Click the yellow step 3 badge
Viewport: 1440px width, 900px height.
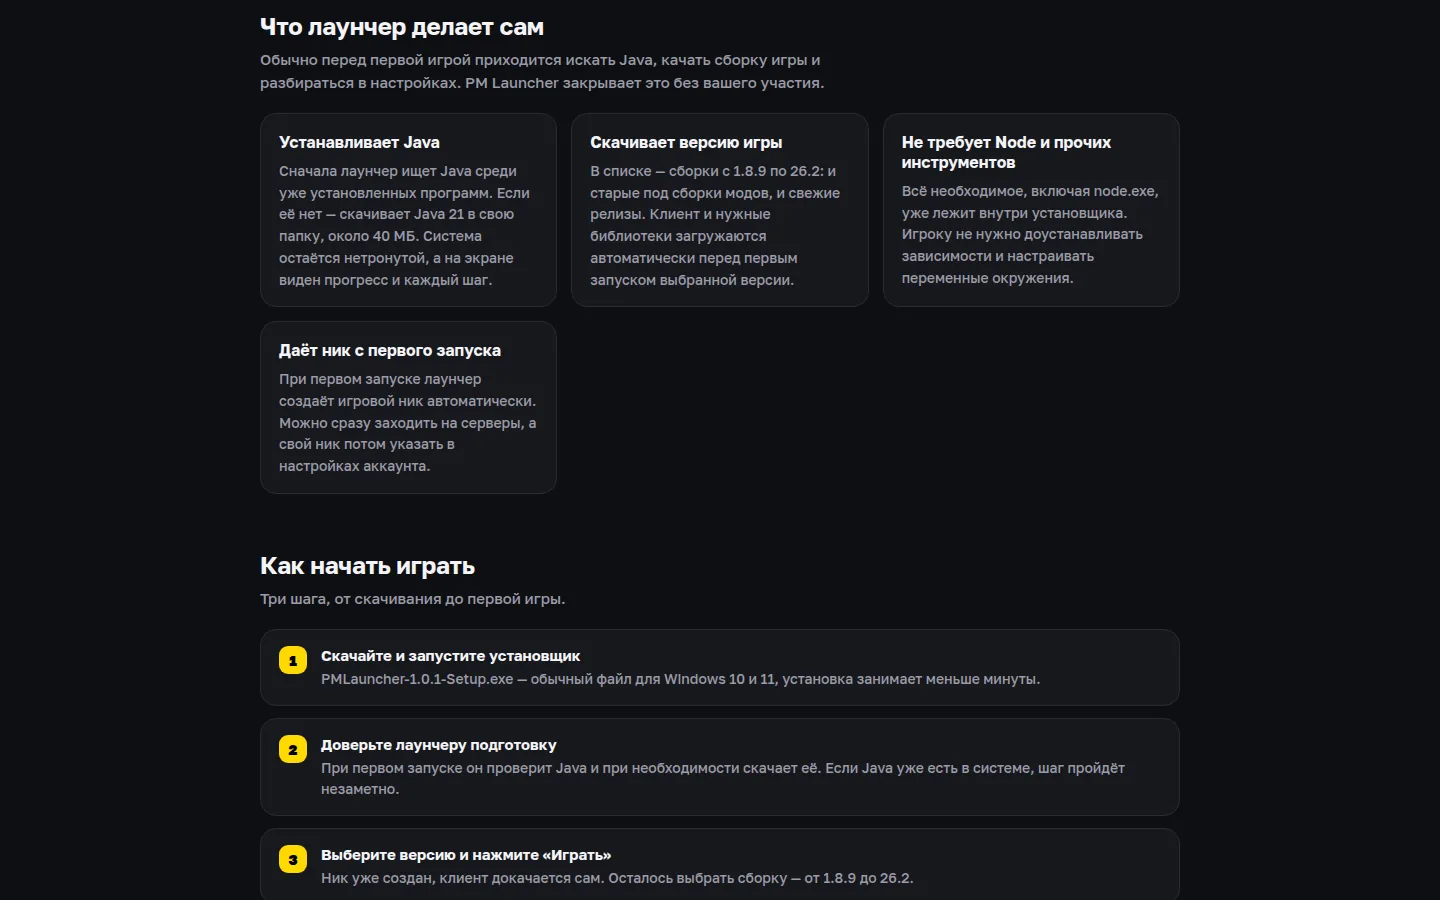click(x=293, y=859)
